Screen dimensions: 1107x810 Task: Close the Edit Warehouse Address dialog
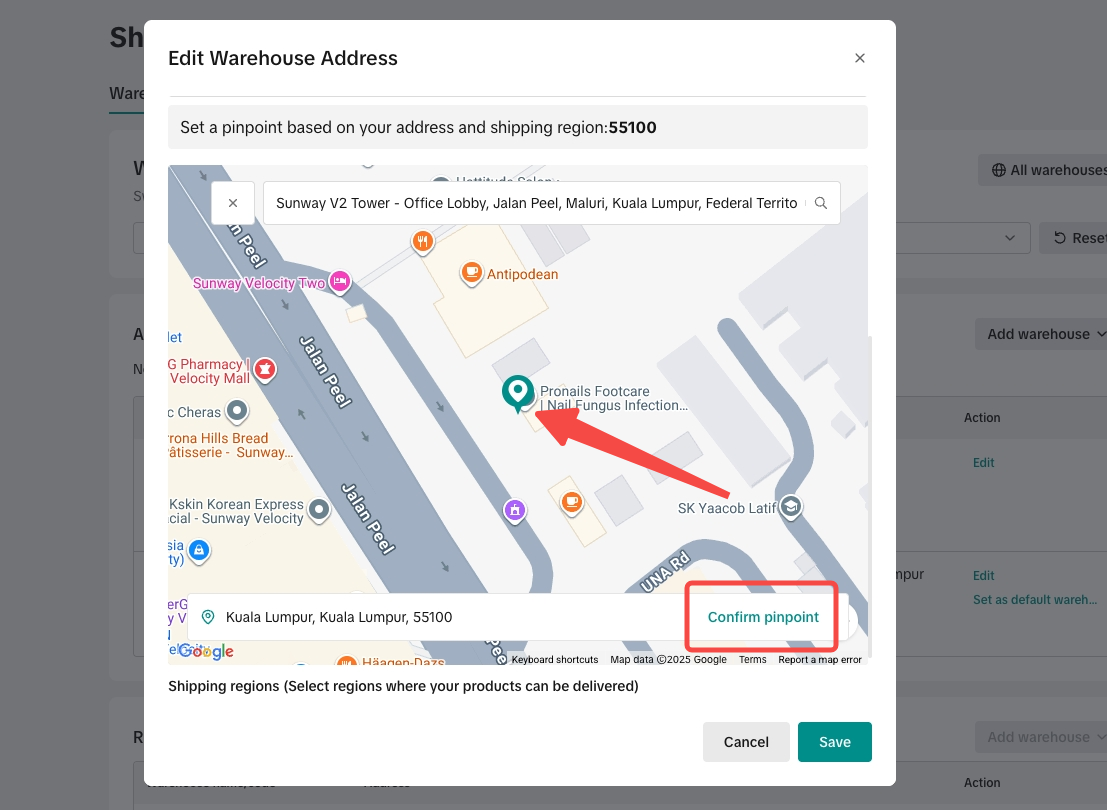tap(859, 58)
